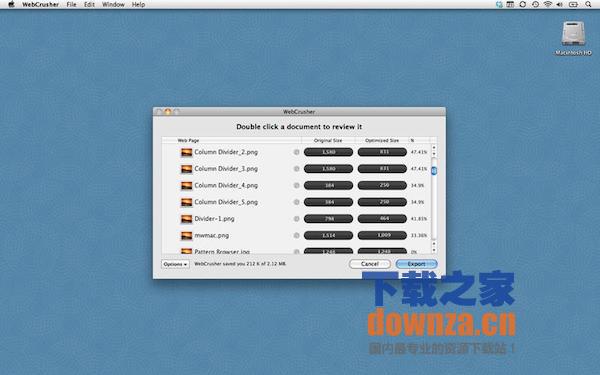
Task: Click the original size bar for Column Divider_2.png
Action: [328, 152]
